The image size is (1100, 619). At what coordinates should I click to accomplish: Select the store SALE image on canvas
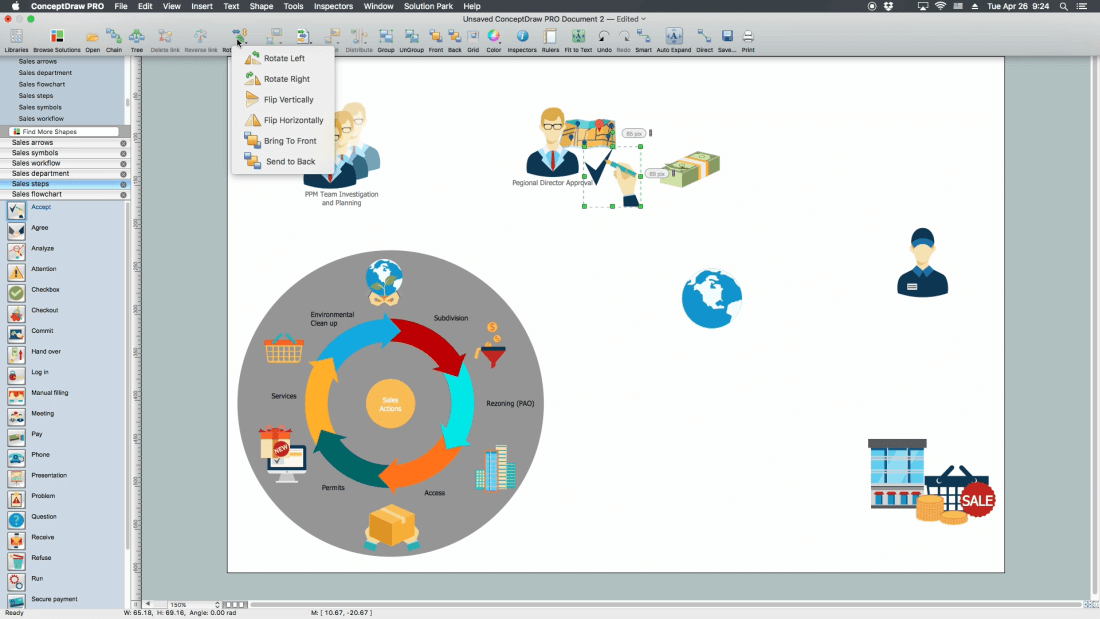click(932, 481)
